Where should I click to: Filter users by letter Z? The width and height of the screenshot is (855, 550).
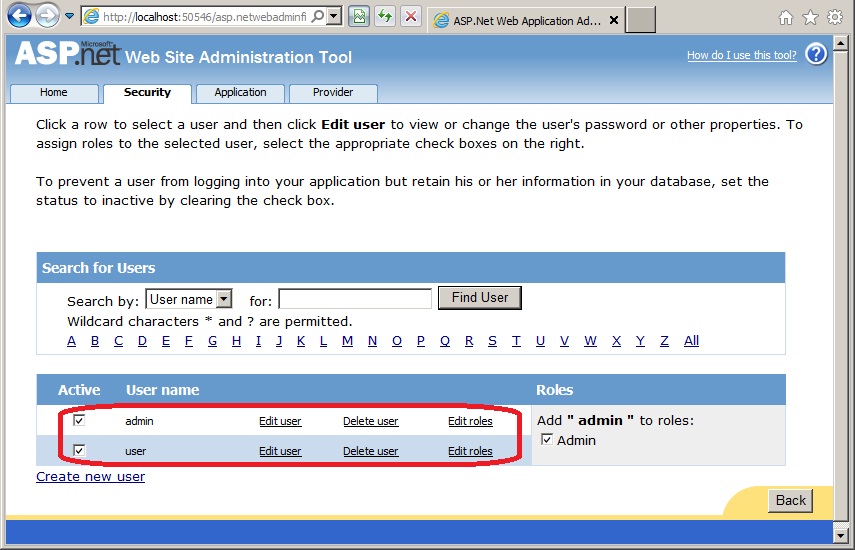[664, 341]
